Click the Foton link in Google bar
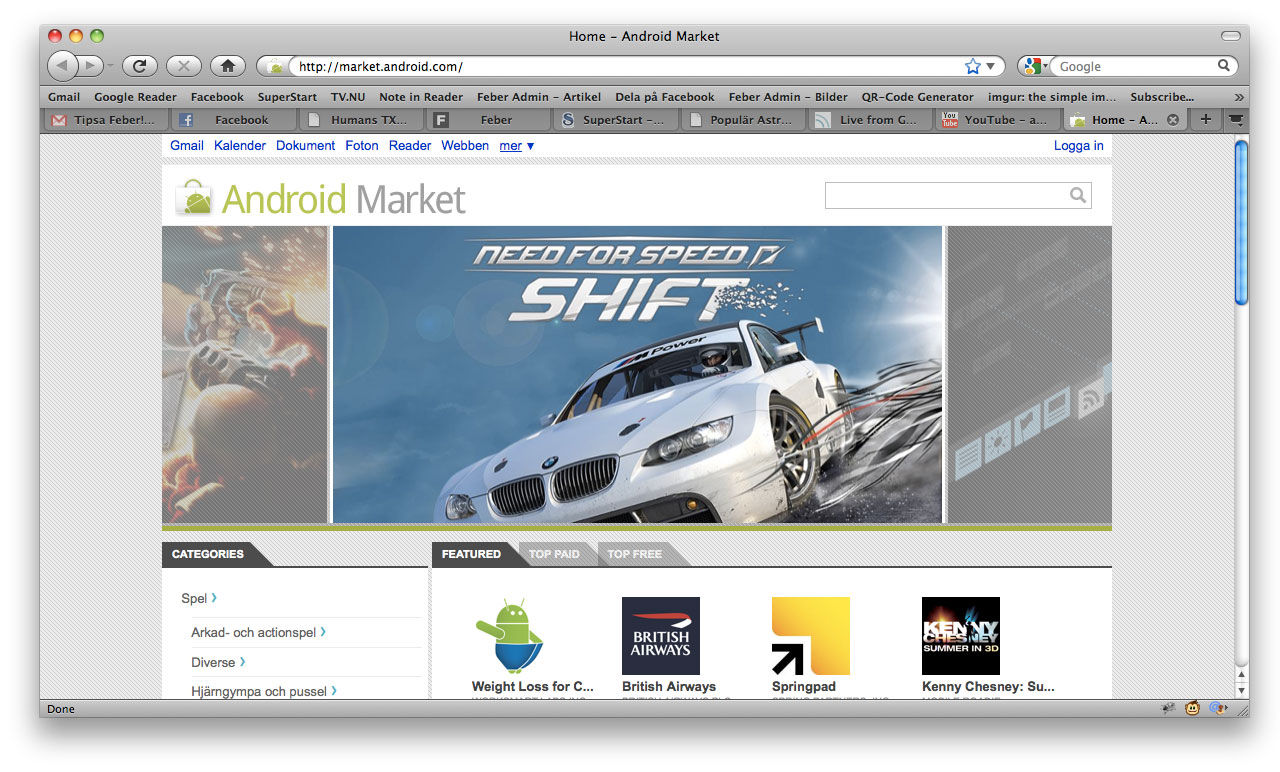 (x=362, y=146)
